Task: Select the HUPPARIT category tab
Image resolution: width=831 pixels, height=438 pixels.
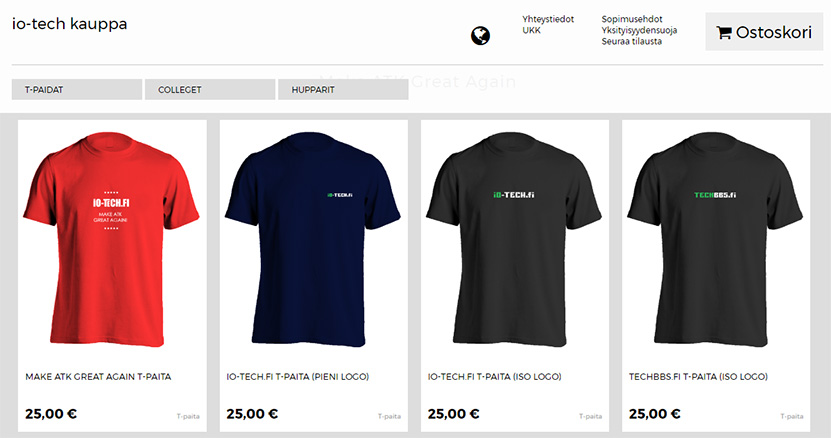Action: [x=343, y=90]
